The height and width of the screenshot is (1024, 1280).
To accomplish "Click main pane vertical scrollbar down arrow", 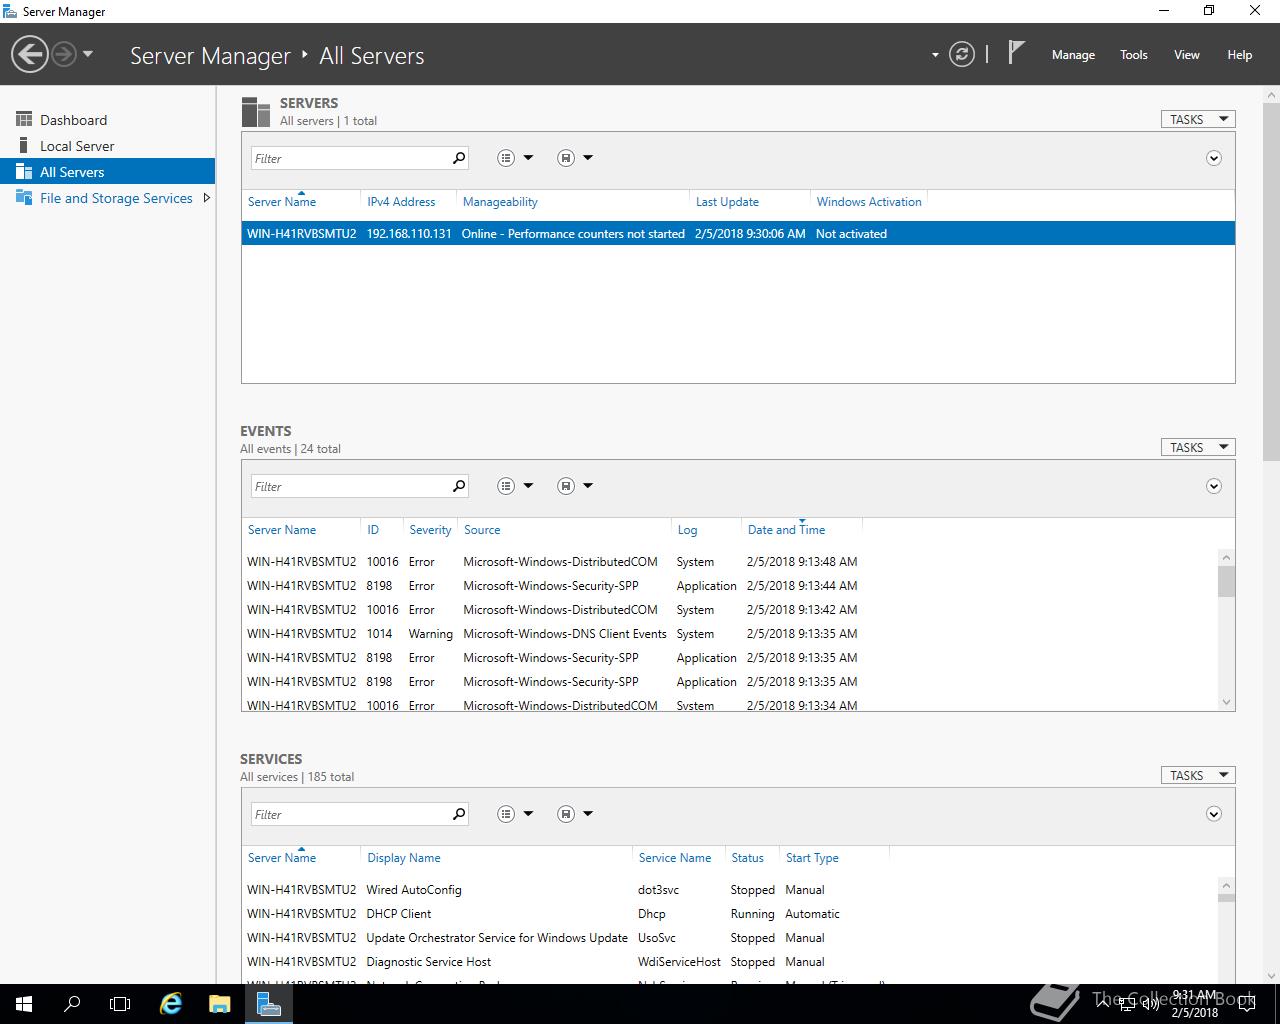I will (x=1272, y=975).
